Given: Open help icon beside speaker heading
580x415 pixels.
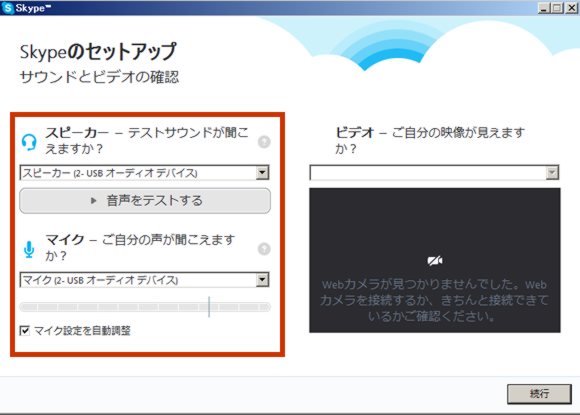Looking at the screenshot, I should point(264,142).
